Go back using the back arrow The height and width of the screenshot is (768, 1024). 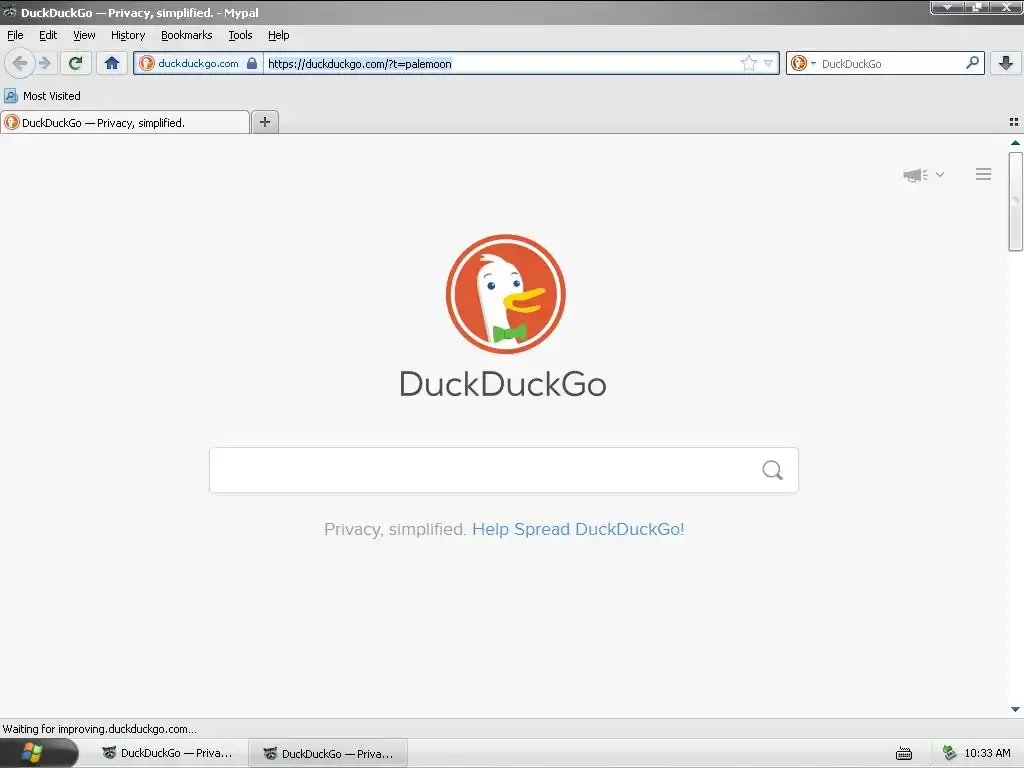coord(20,63)
